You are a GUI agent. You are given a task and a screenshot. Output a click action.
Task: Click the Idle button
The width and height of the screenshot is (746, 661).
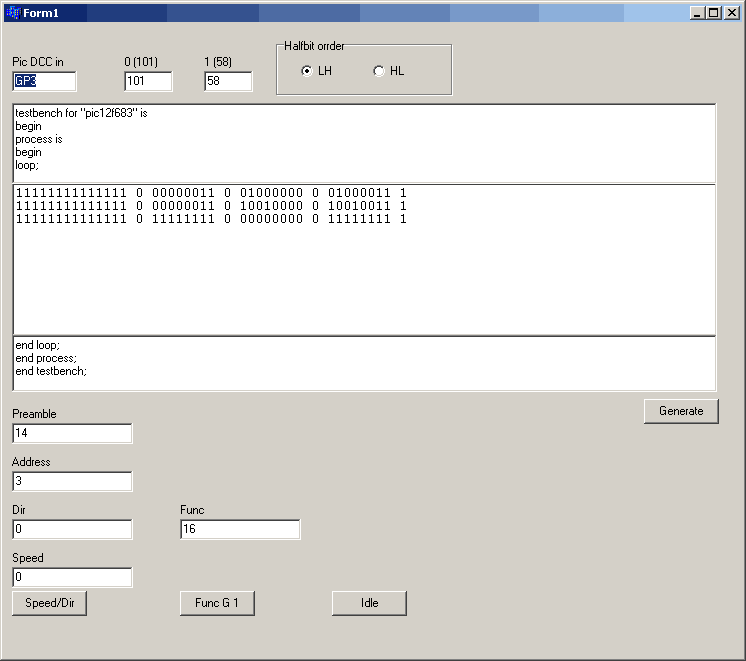369,603
